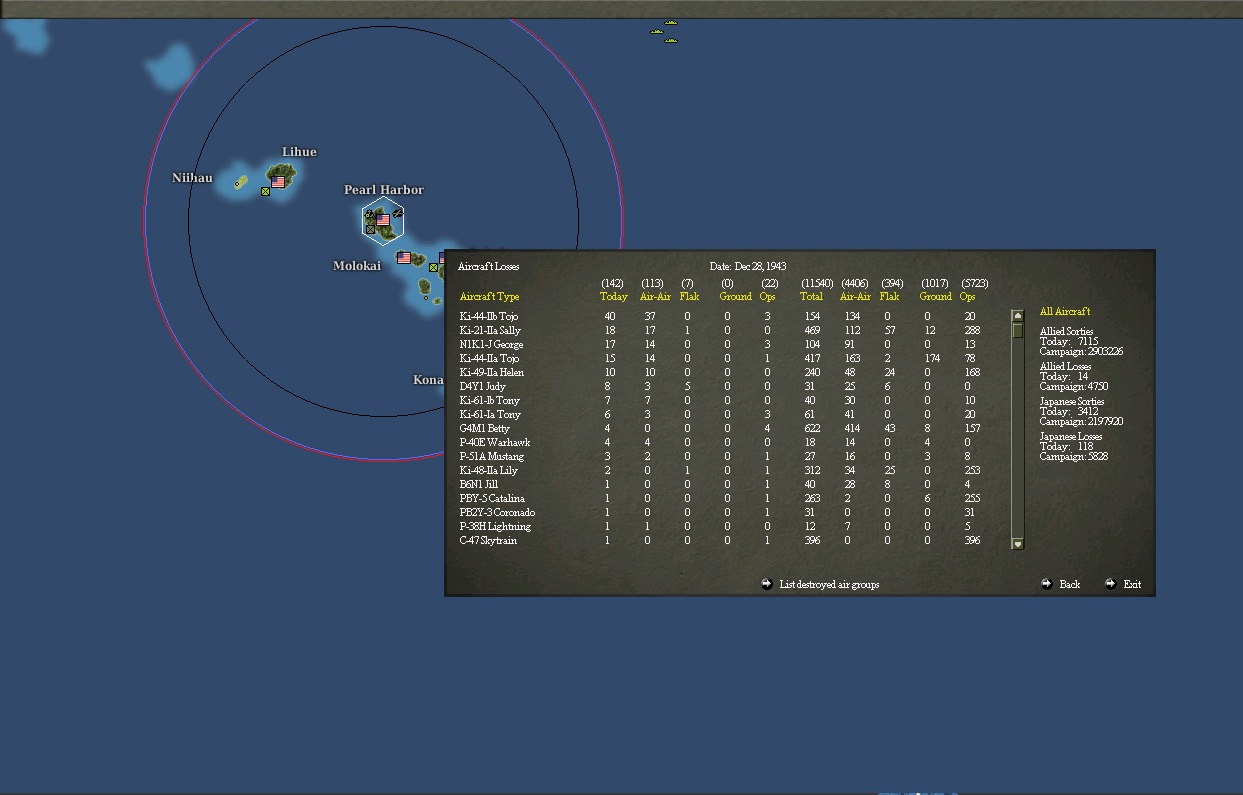Select the B6N1 Jill row
1243x795 pixels.
point(720,485)
